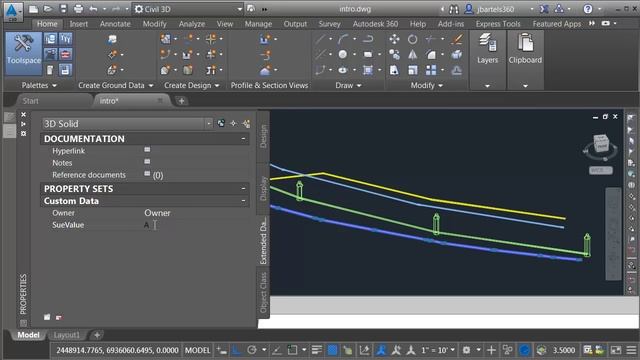Click the SueValue input field

click(x=195, y=225)
